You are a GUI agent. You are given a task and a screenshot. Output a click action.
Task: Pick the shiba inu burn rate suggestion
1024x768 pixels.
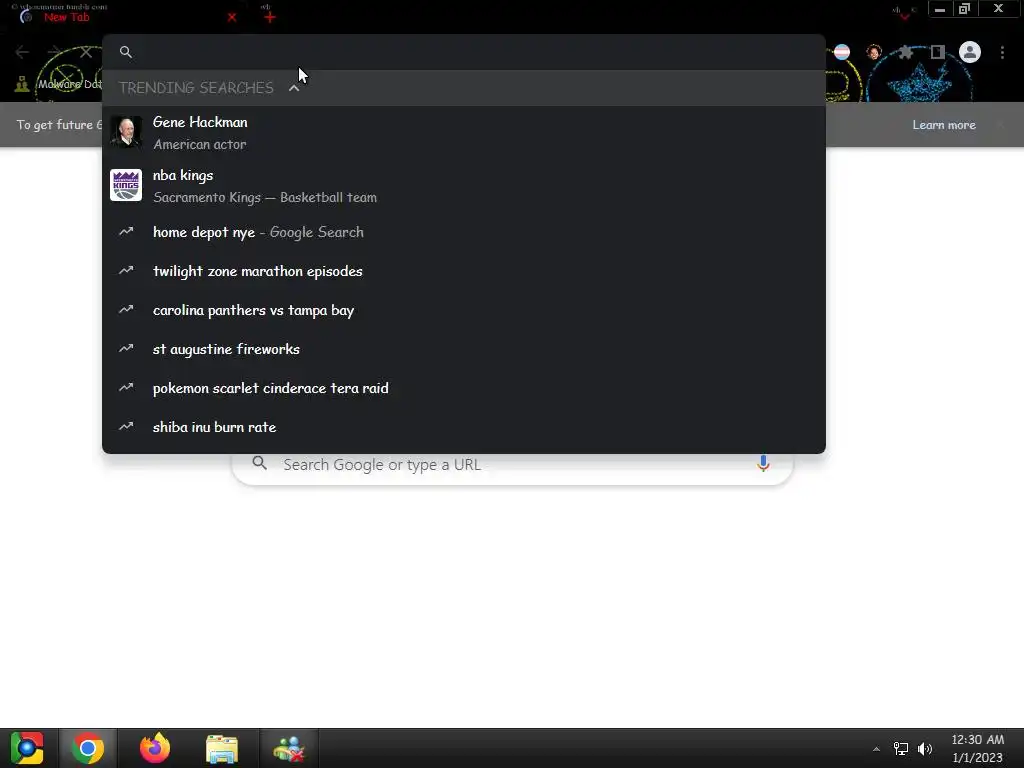[464, 427]
